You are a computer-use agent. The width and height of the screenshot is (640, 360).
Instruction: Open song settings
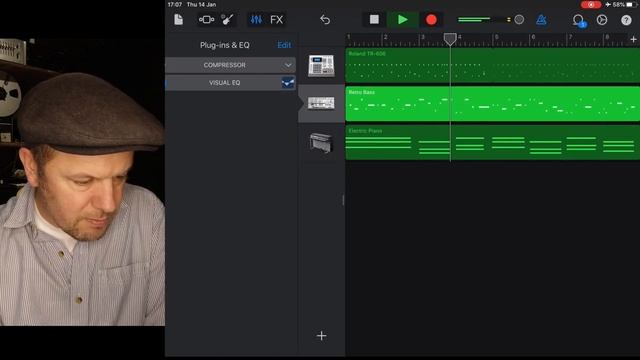click(602, 20)
